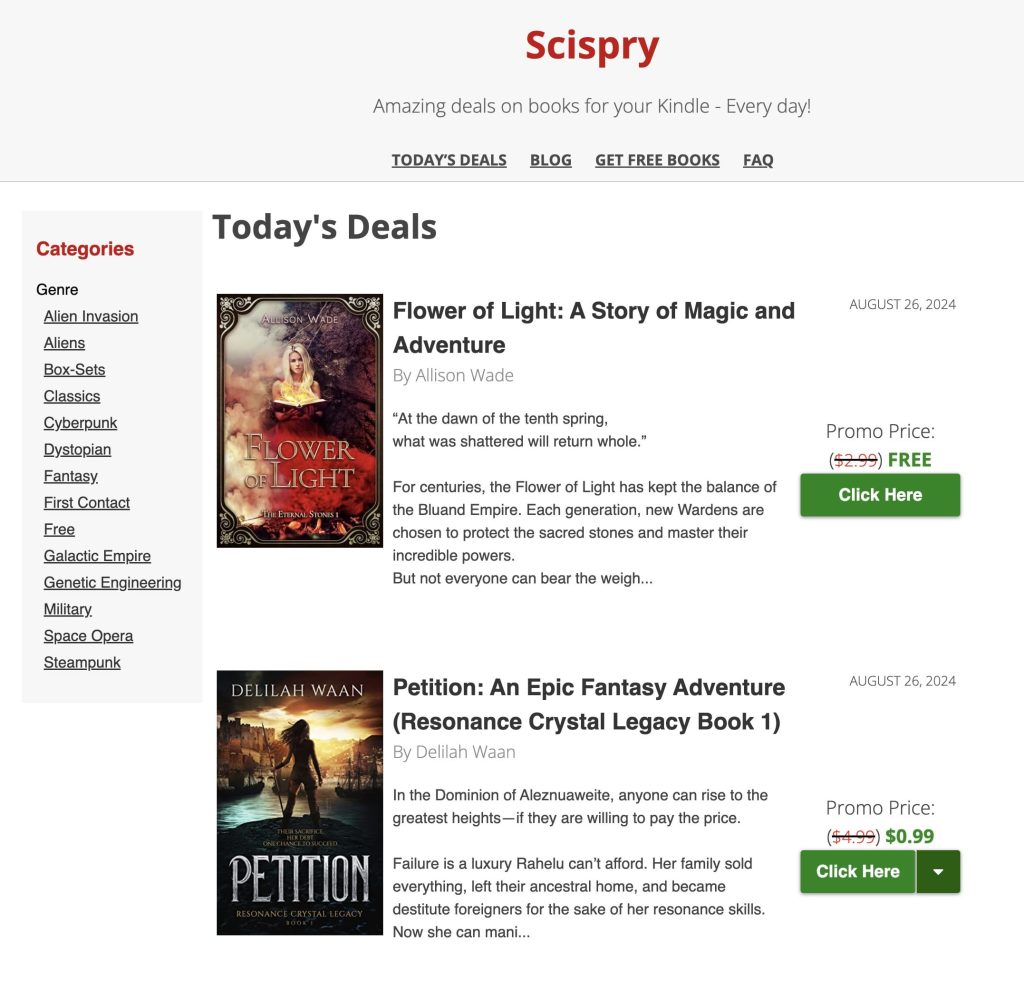Click the Click Here button for Flower of Light
Viewport: 1024px width, 990px height.
[x=879, y=494]
